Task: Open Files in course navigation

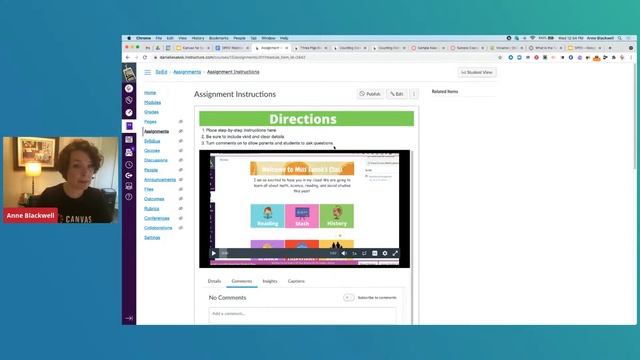Action: (x=149, y=189)
